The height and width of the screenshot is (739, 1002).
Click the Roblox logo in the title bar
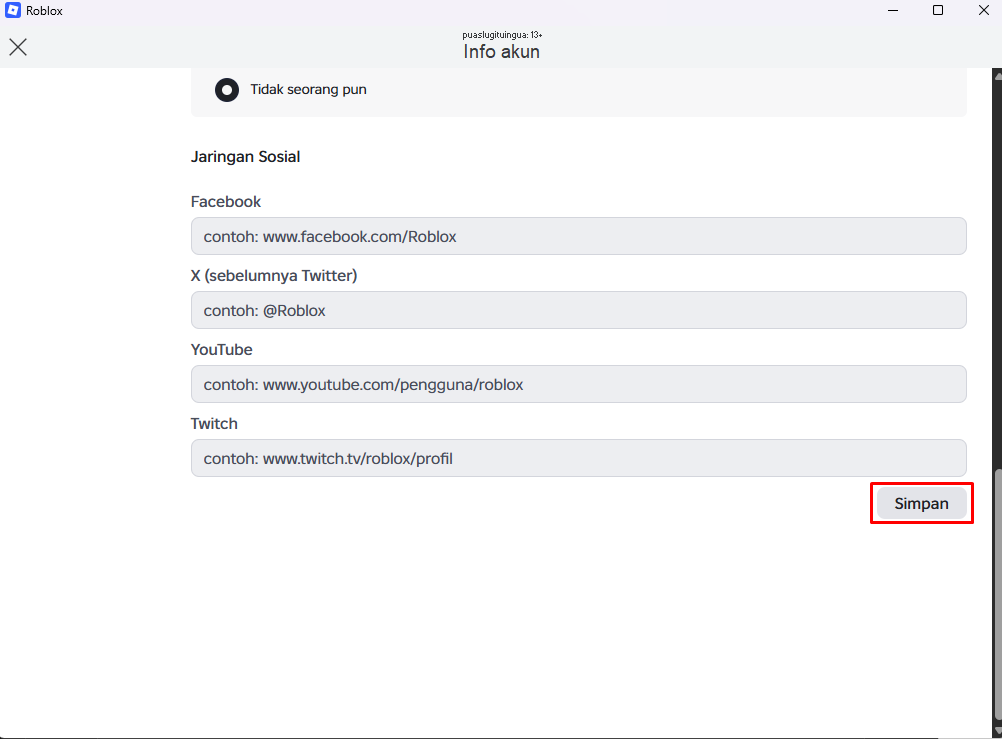(x=13, y=10)
